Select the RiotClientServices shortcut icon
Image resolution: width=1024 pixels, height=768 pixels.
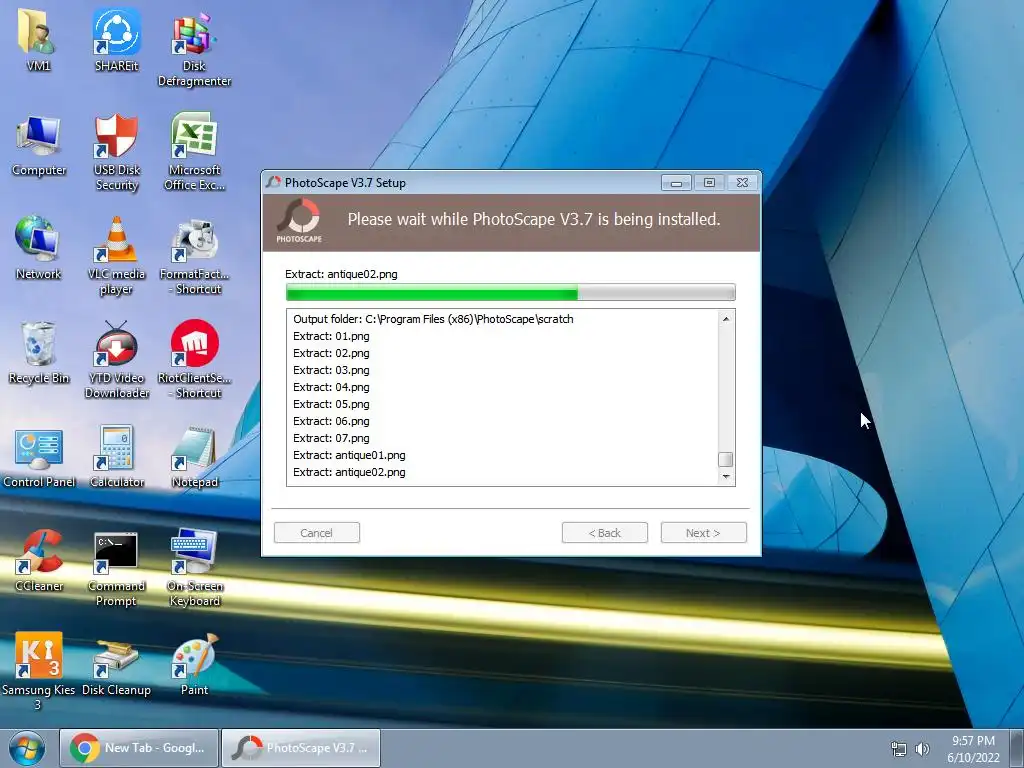click(x=194, y=359)
